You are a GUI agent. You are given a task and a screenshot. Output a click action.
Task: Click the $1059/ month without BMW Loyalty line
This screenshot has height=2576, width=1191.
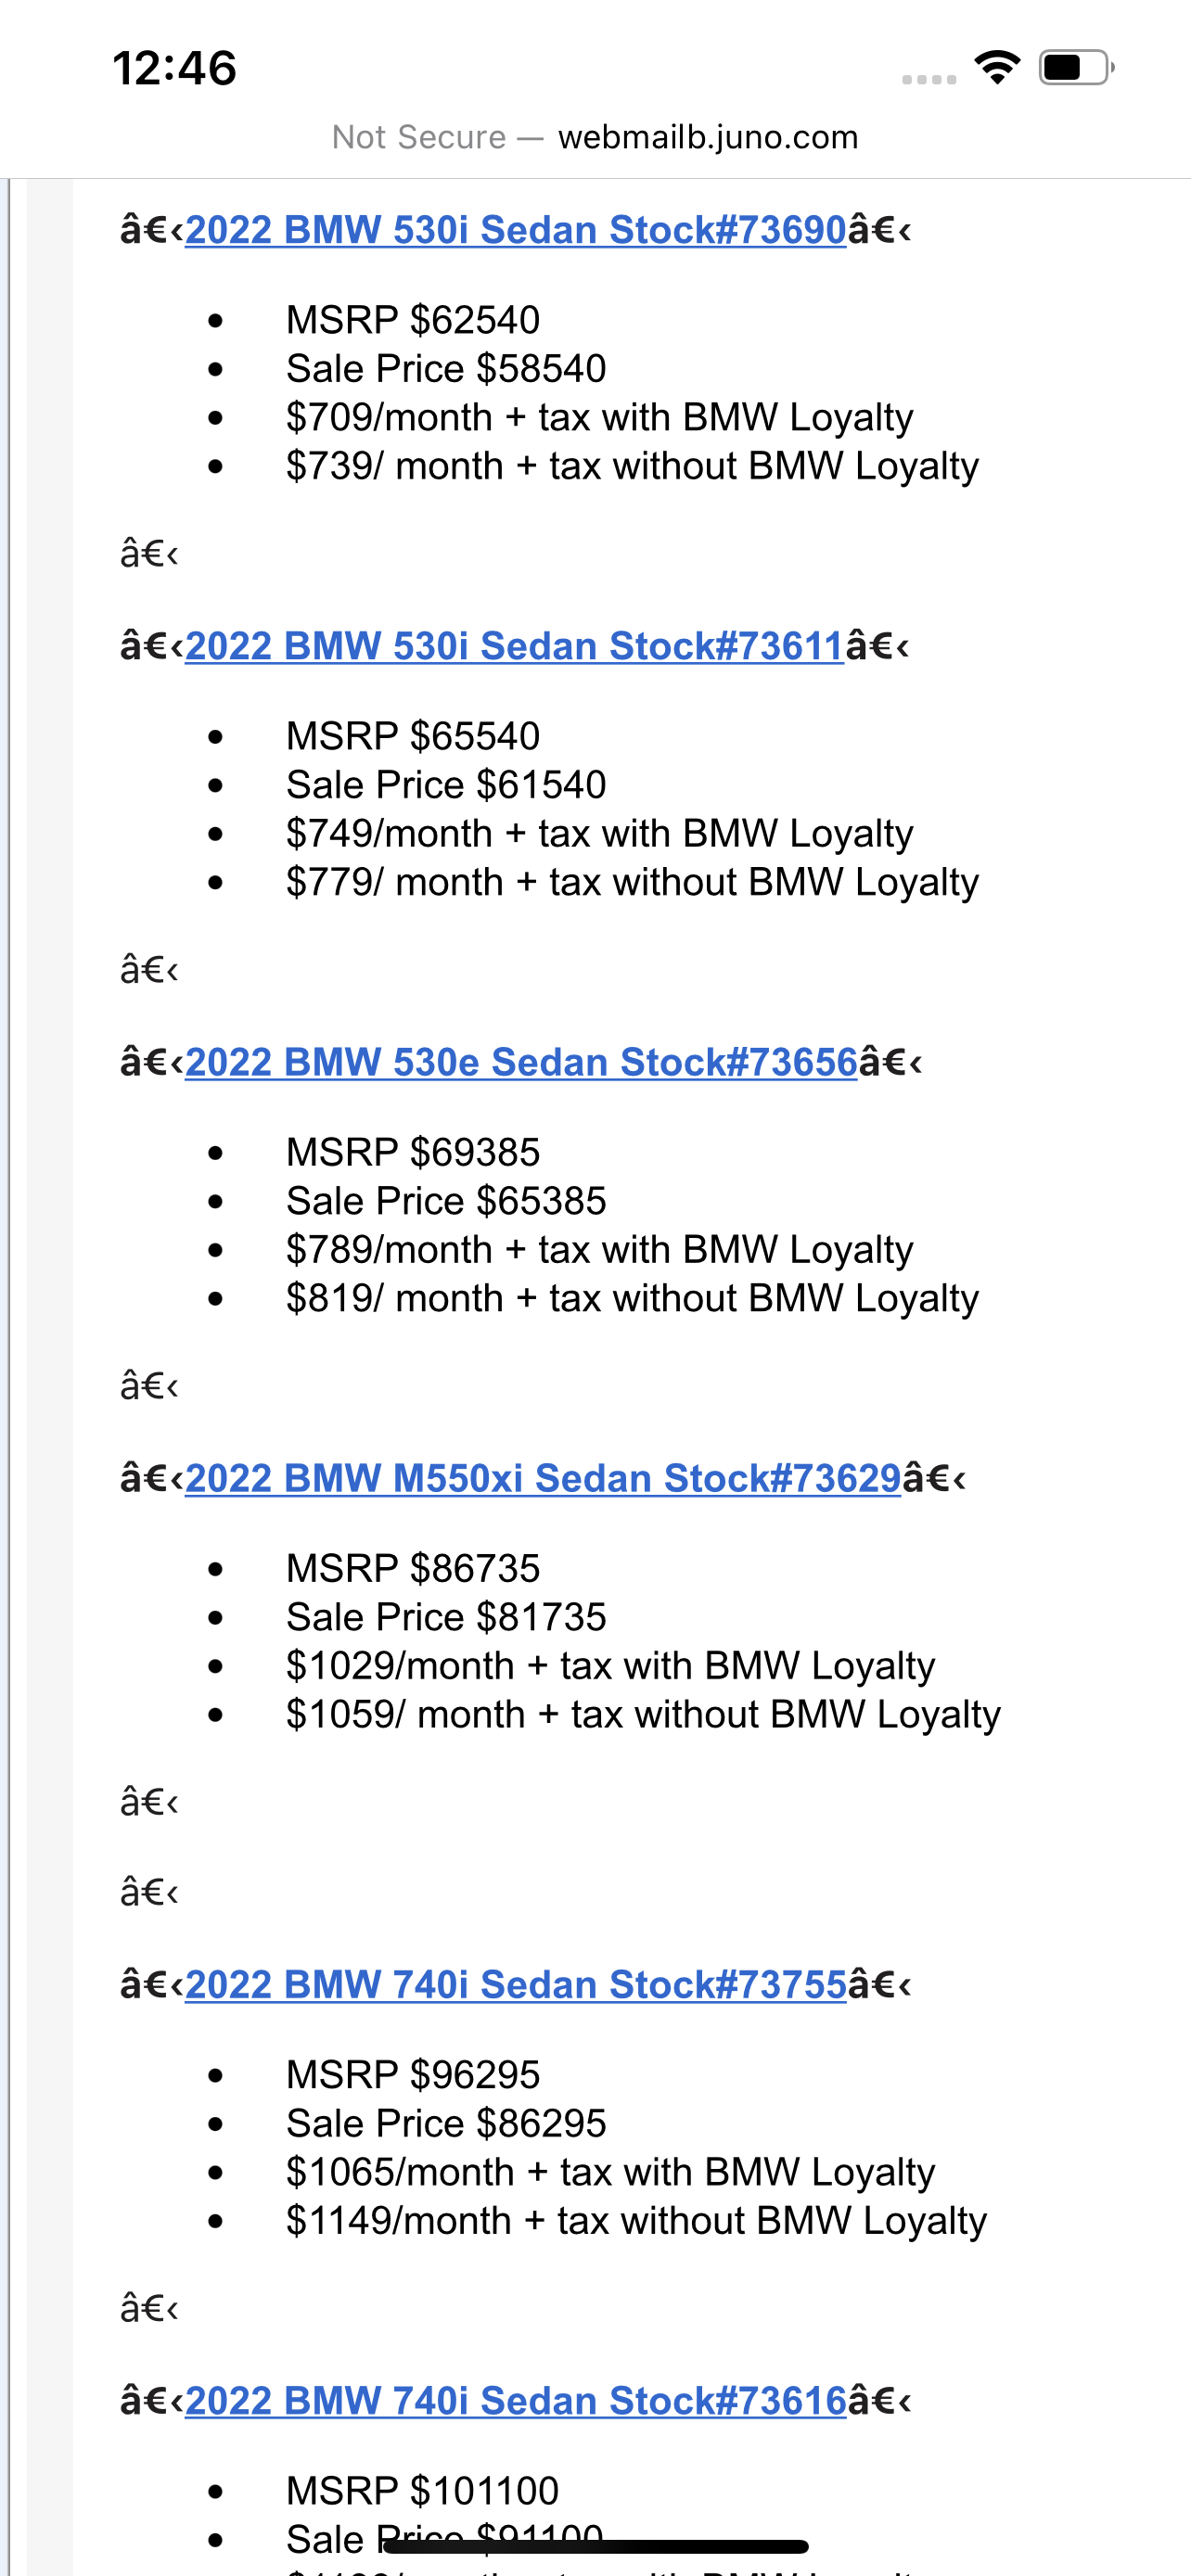click(643, 1715)
